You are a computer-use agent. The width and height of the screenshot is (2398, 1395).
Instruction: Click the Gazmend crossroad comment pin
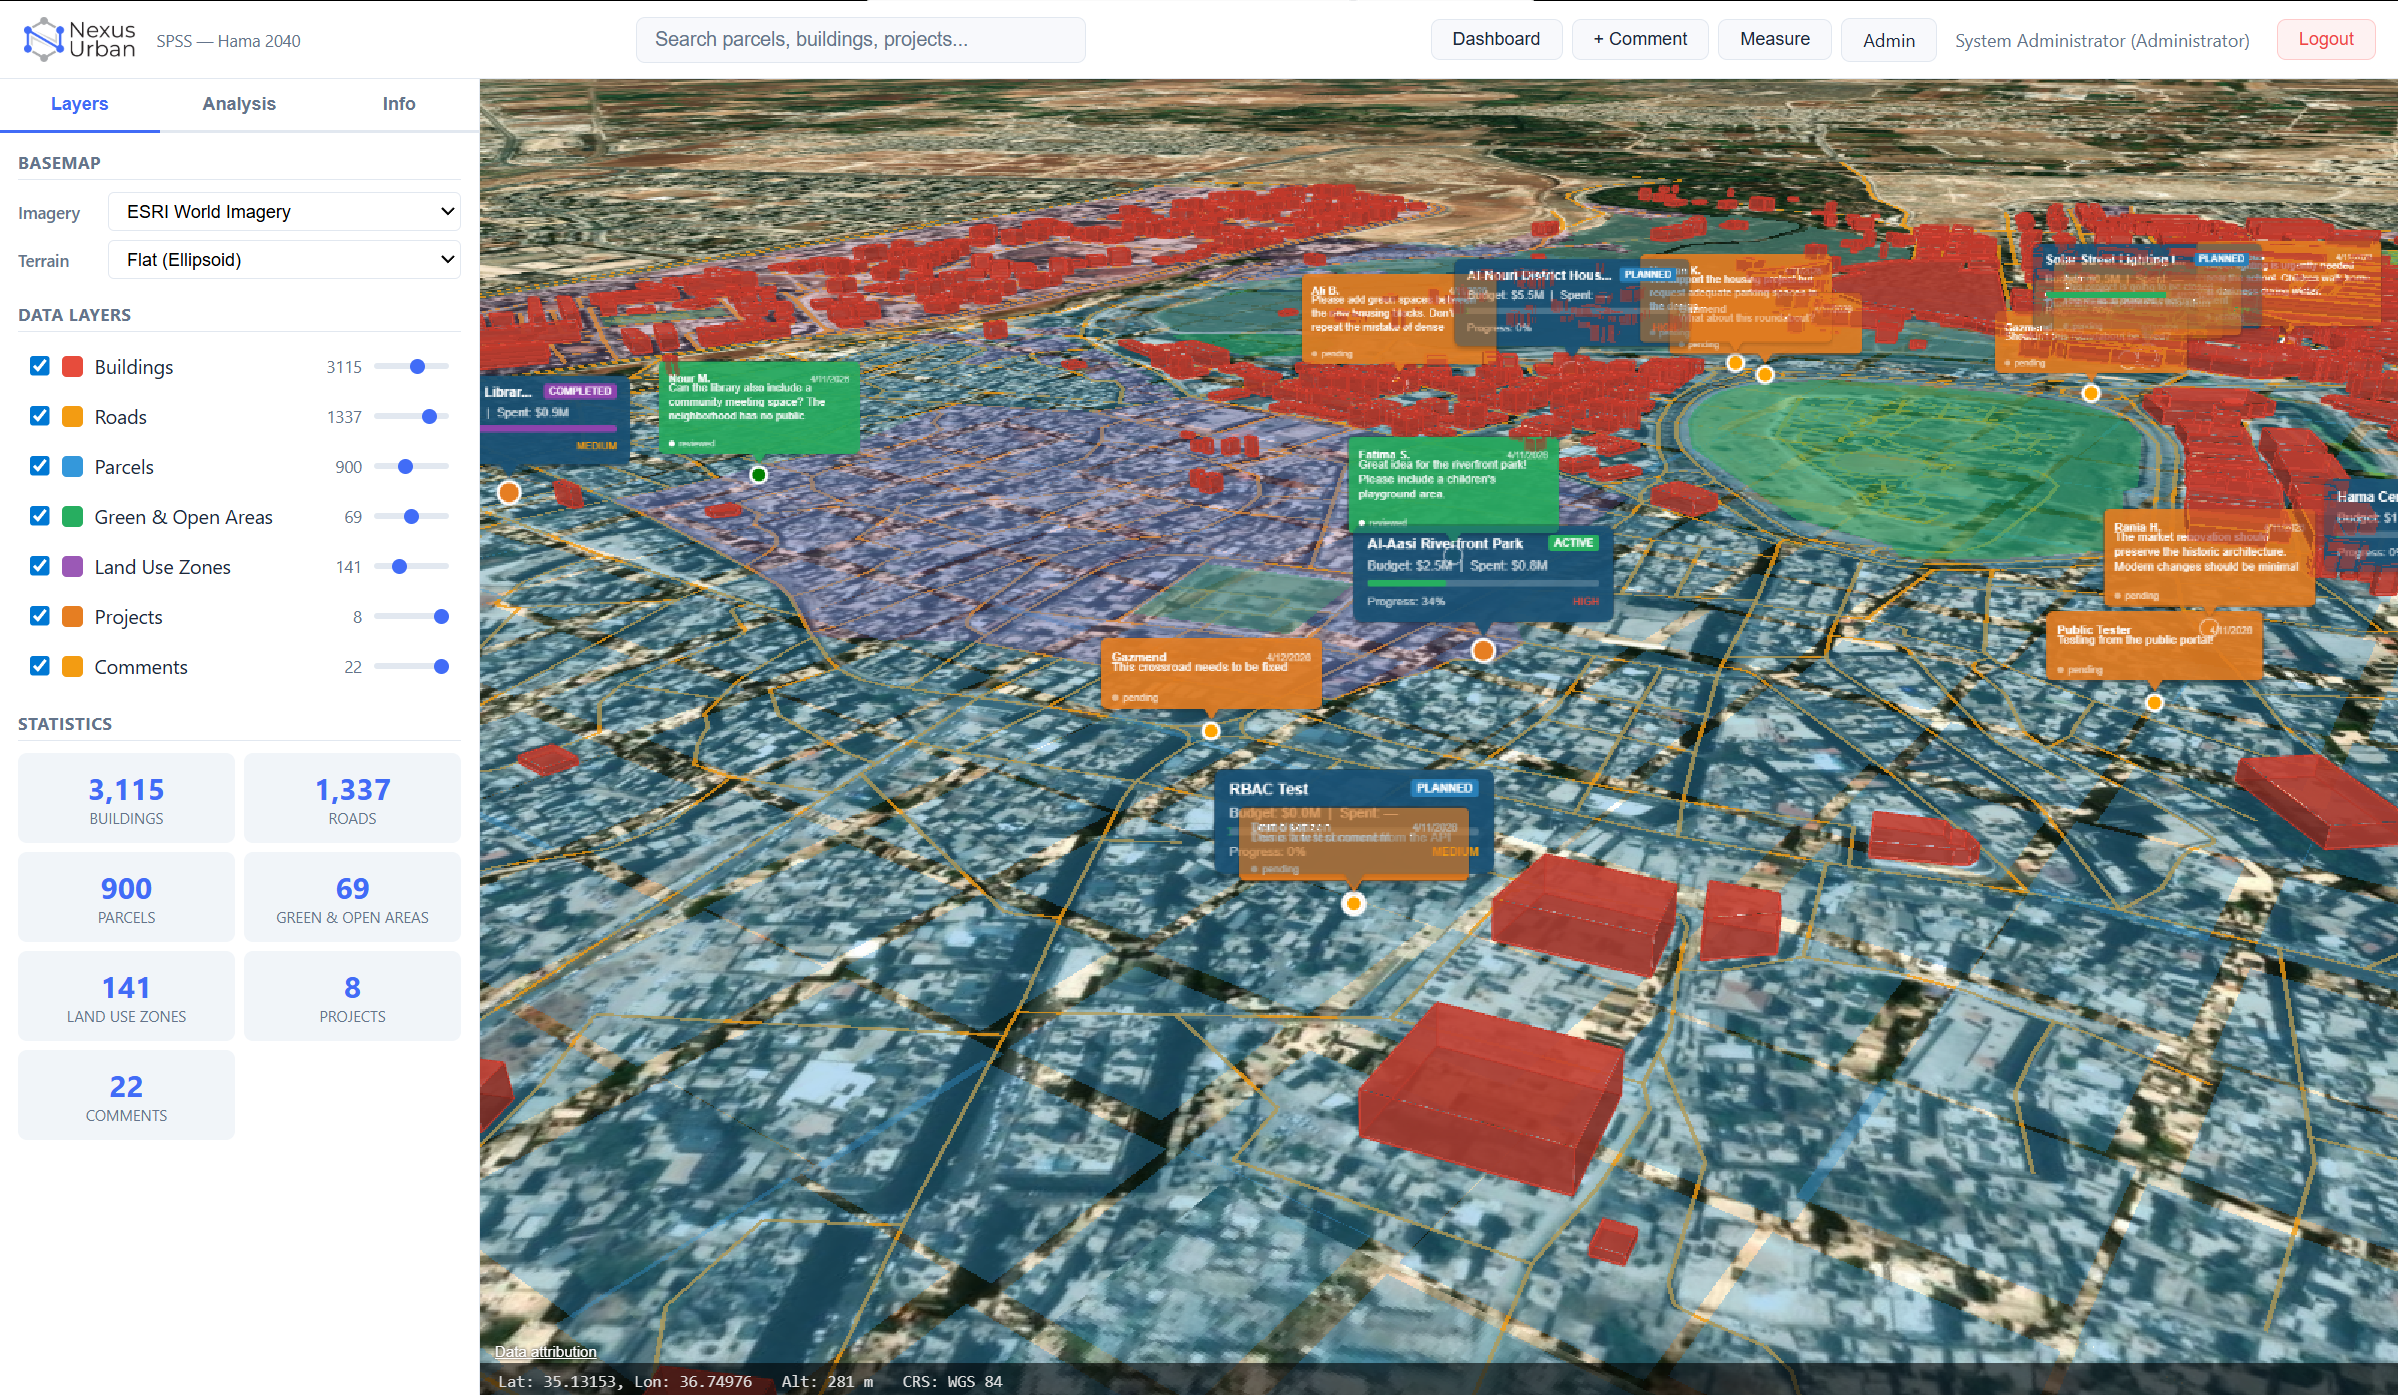[x=1211, y=731]
